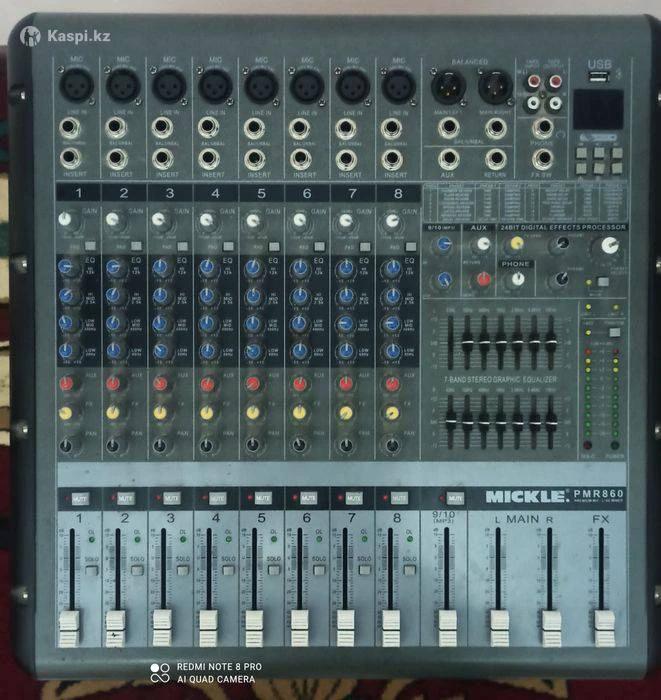This screenshot has width=661, height=700.
Task: Tap the MP3 player display screen
Action: [x=598, y=110]
